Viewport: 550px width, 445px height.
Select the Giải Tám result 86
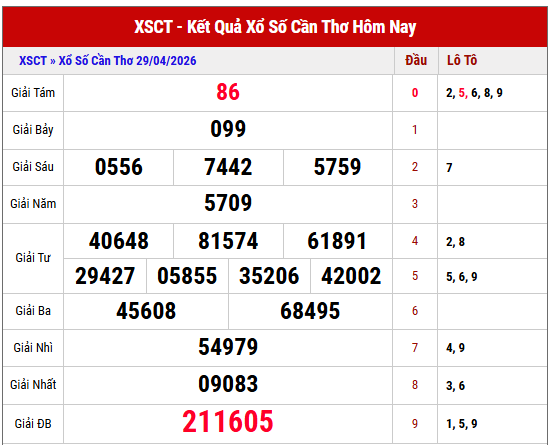(228, 92)
